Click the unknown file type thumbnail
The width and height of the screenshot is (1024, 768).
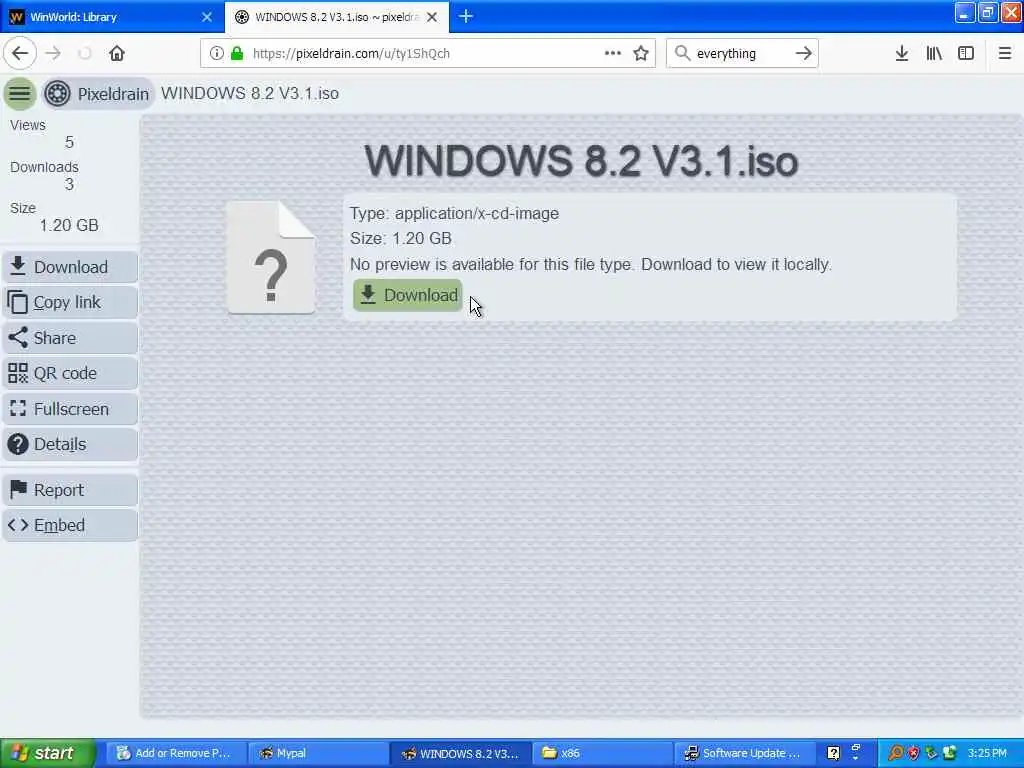271,257
